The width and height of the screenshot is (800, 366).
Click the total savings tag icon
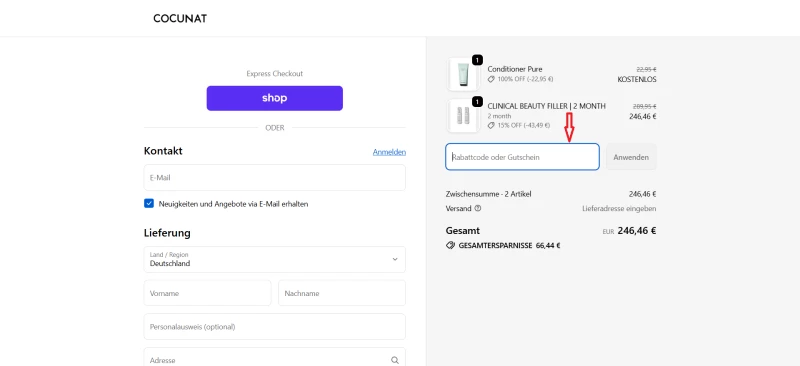click(450, 245)
